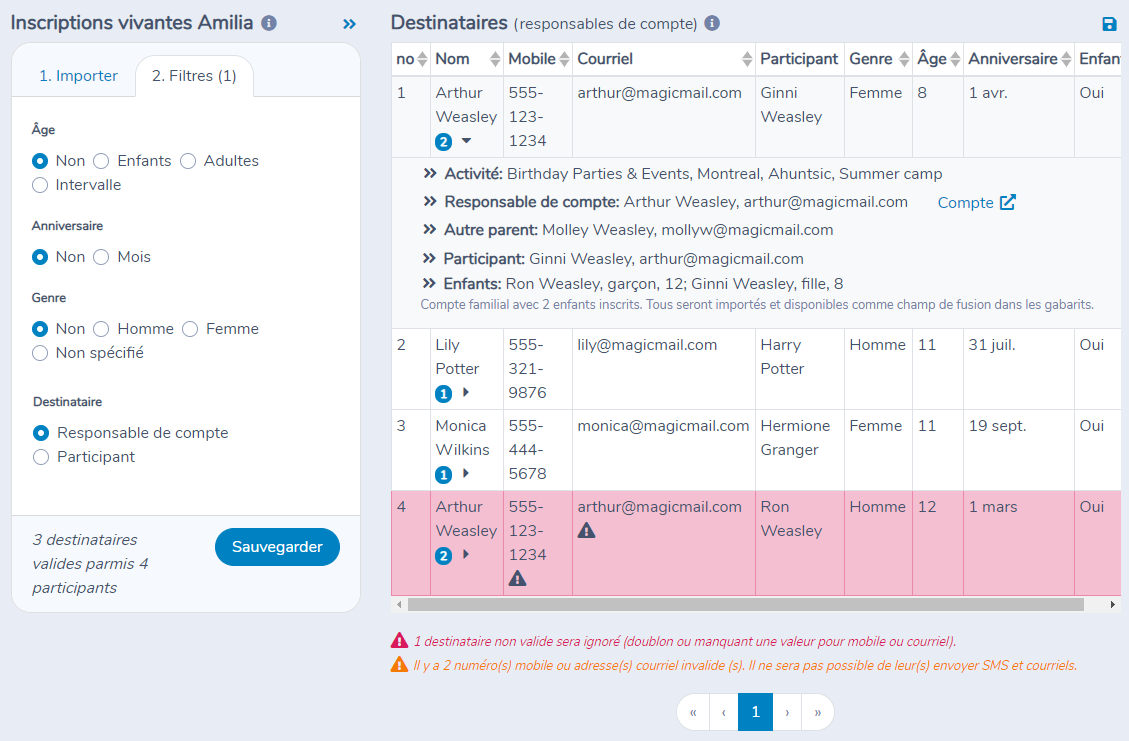Image resolution: width=1129 pixels, height=741 pixels.
Task: Select Enfants age filter
Action: [x=102, y=161]
